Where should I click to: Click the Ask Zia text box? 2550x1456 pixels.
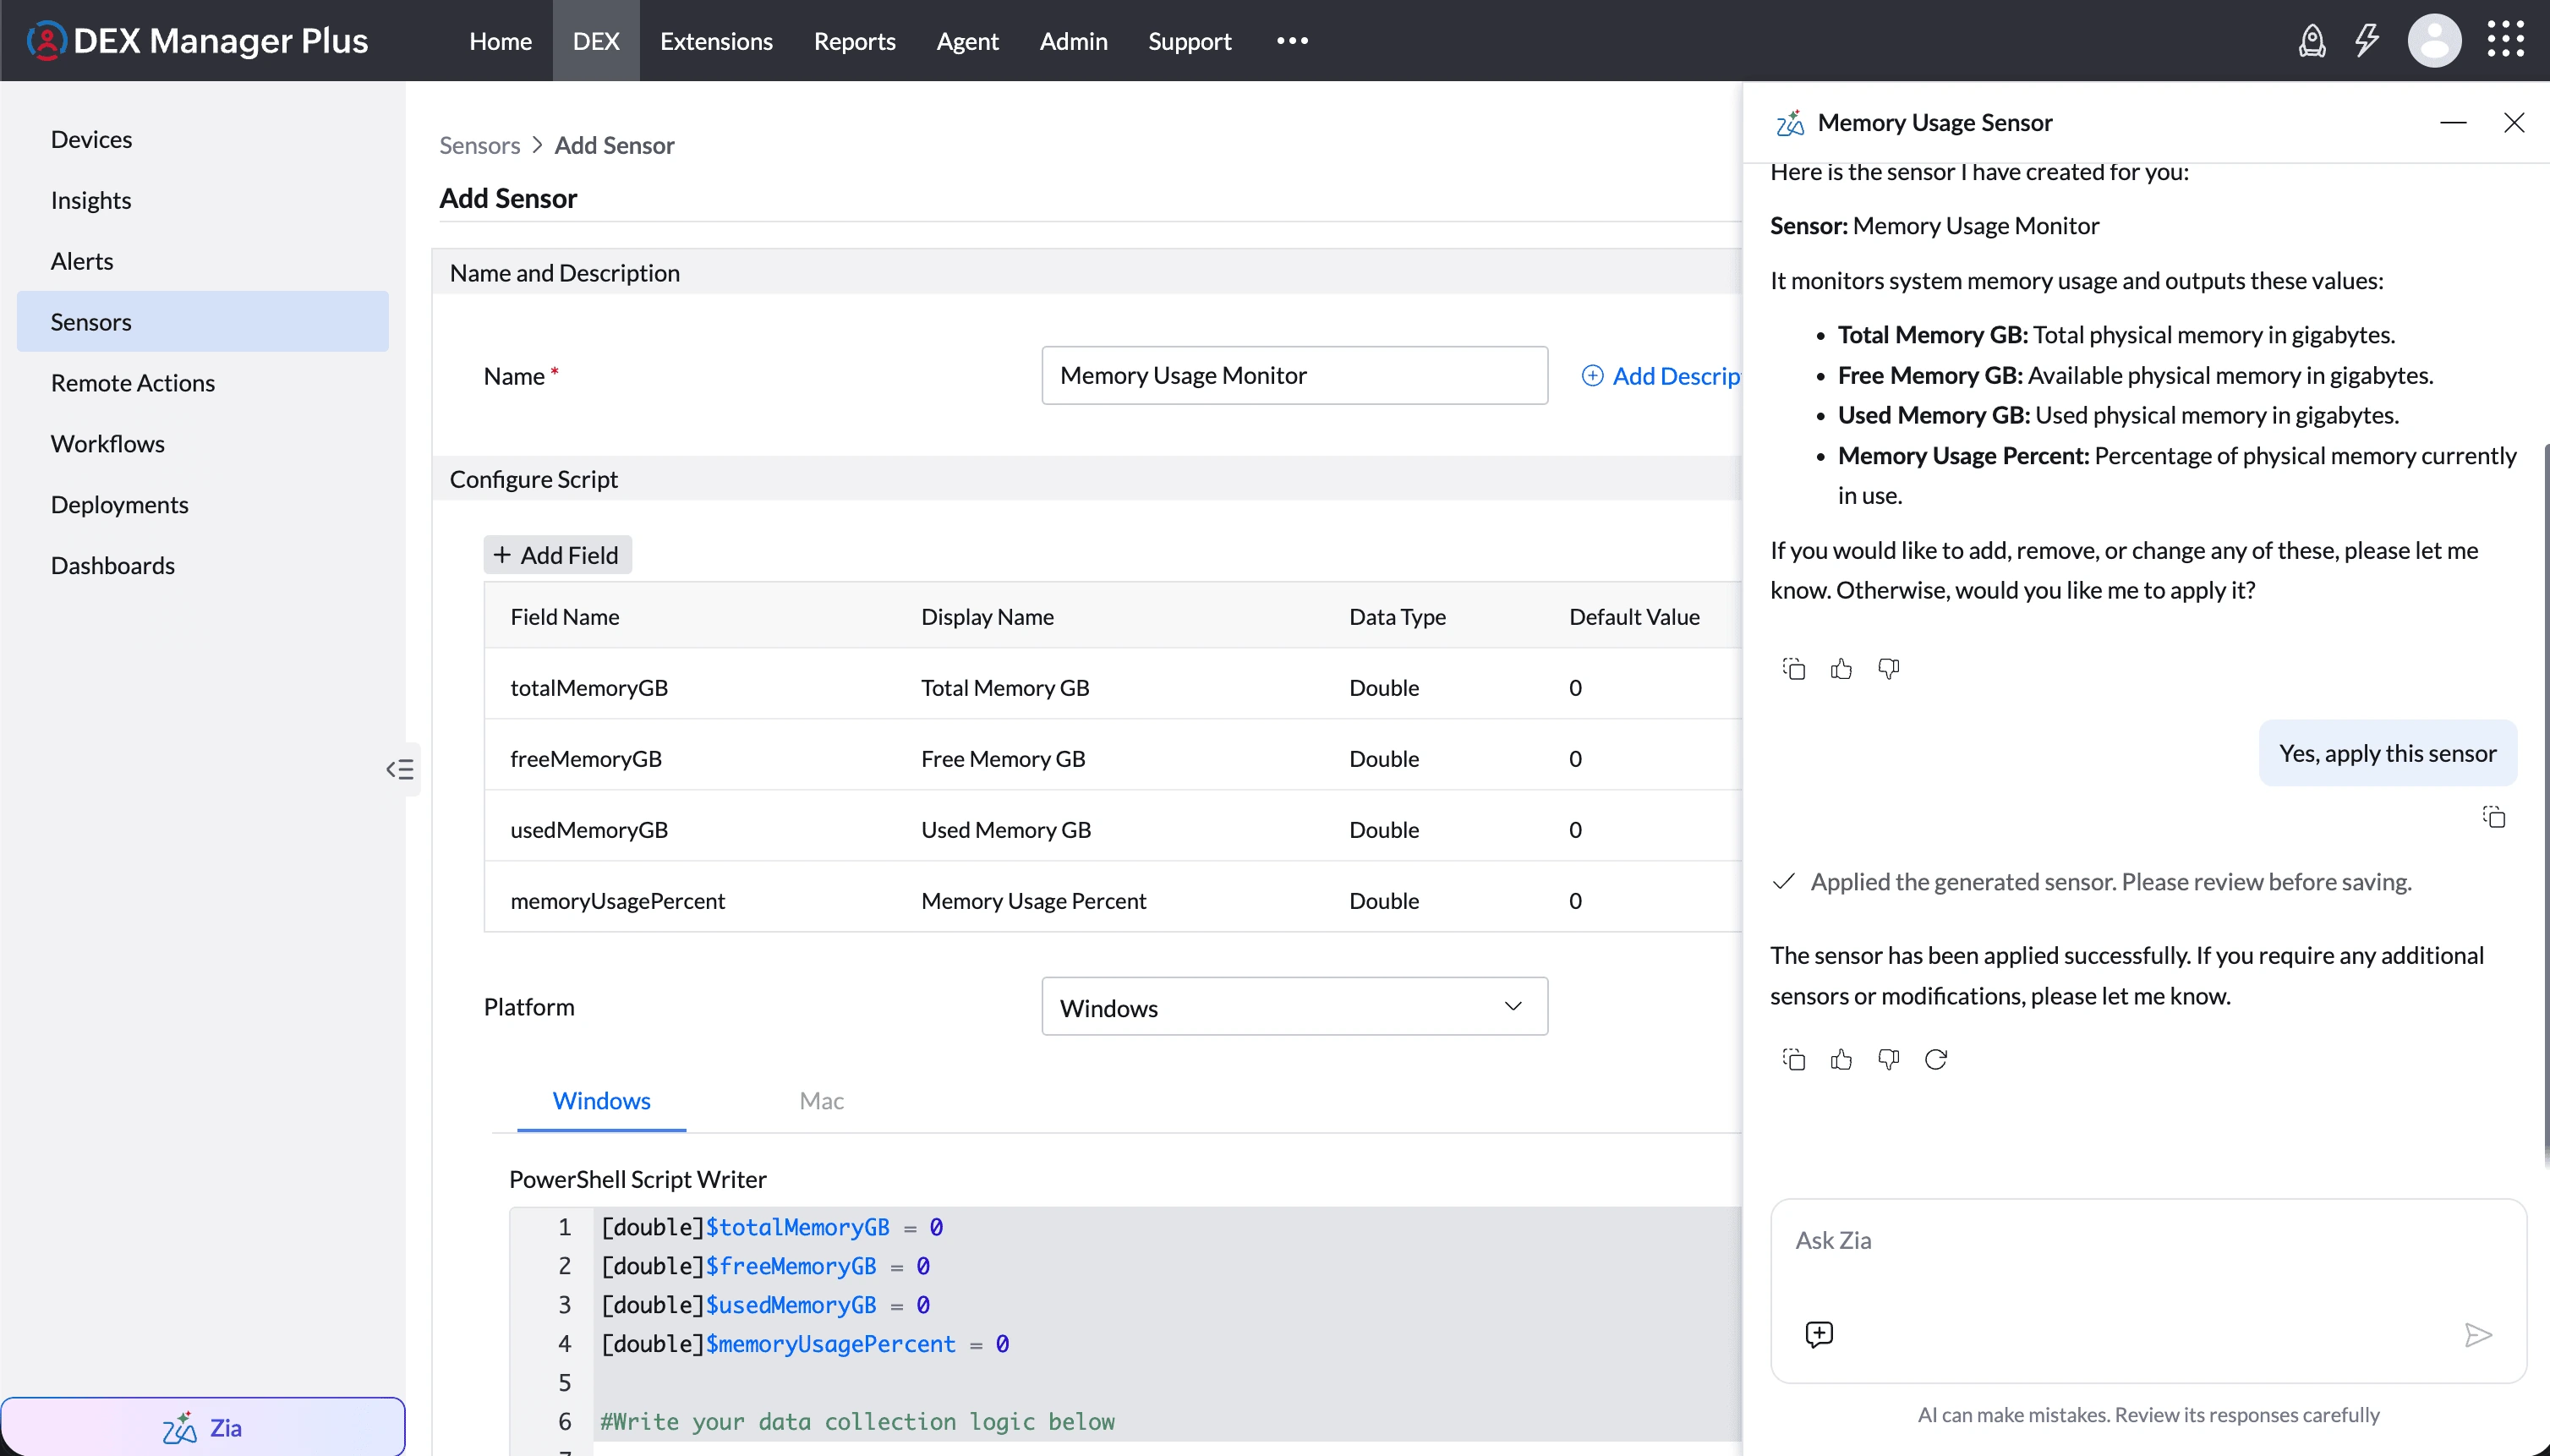[2148, 1291]
